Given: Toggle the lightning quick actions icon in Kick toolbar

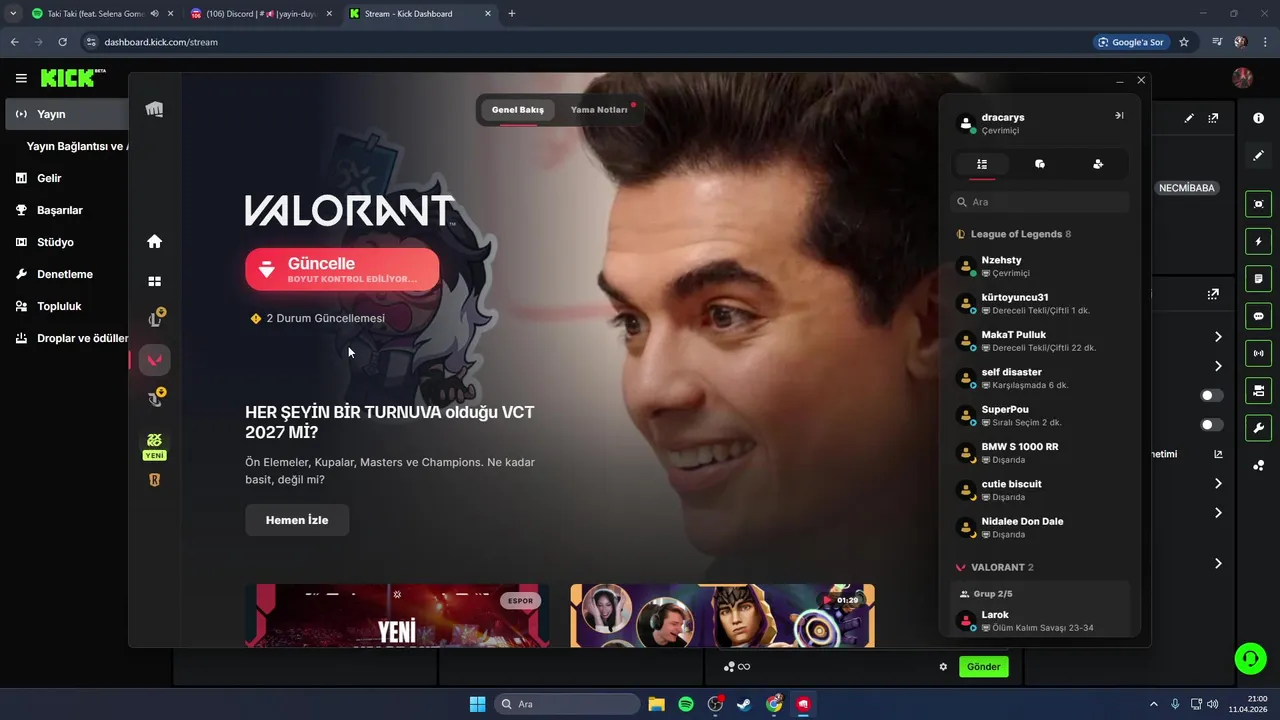Looking at the screenshot, I should click(1258, 241).
